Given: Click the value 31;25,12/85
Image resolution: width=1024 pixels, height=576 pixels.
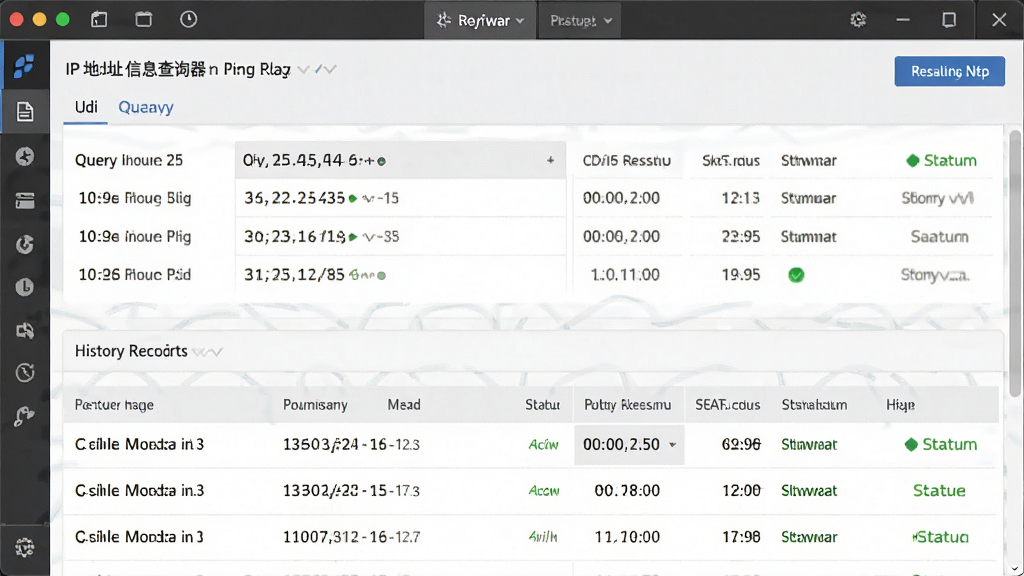Looking at the screenshot, I should click(x=294, y=275).
